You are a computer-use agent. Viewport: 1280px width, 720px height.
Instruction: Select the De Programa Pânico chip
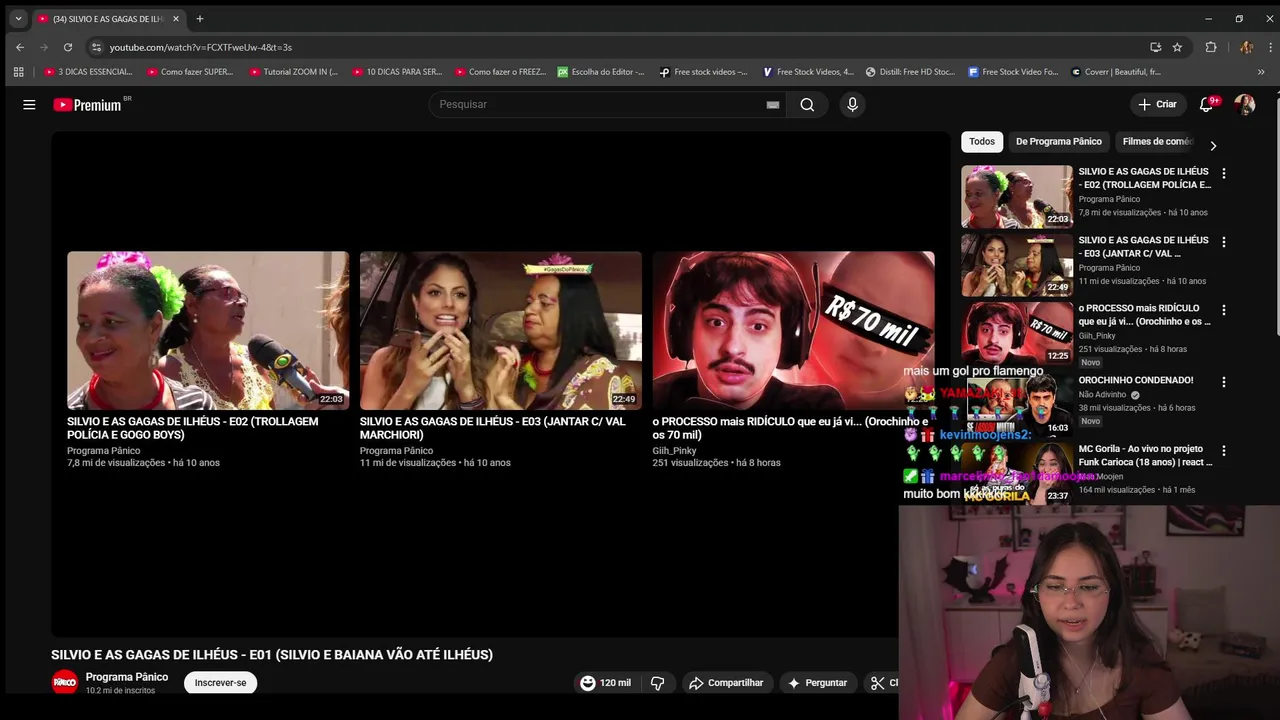(x=1058, y=141)
